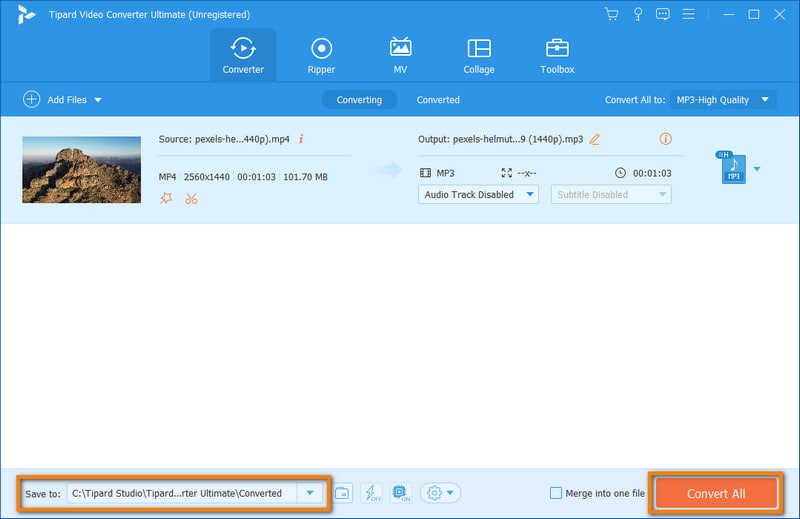Click the mountain video thumbnail
The height and width of the screenshot is (519, 800).
(82, 169)
